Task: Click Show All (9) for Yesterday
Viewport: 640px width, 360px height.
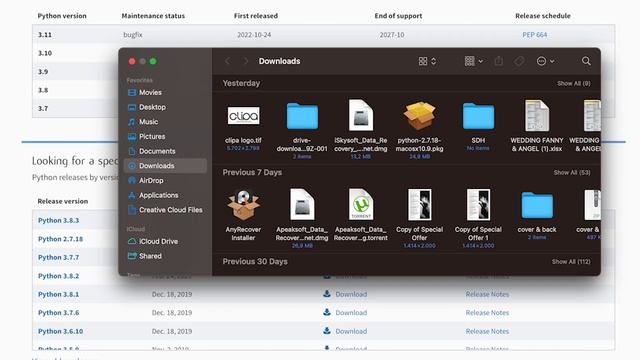Action: 573,83
